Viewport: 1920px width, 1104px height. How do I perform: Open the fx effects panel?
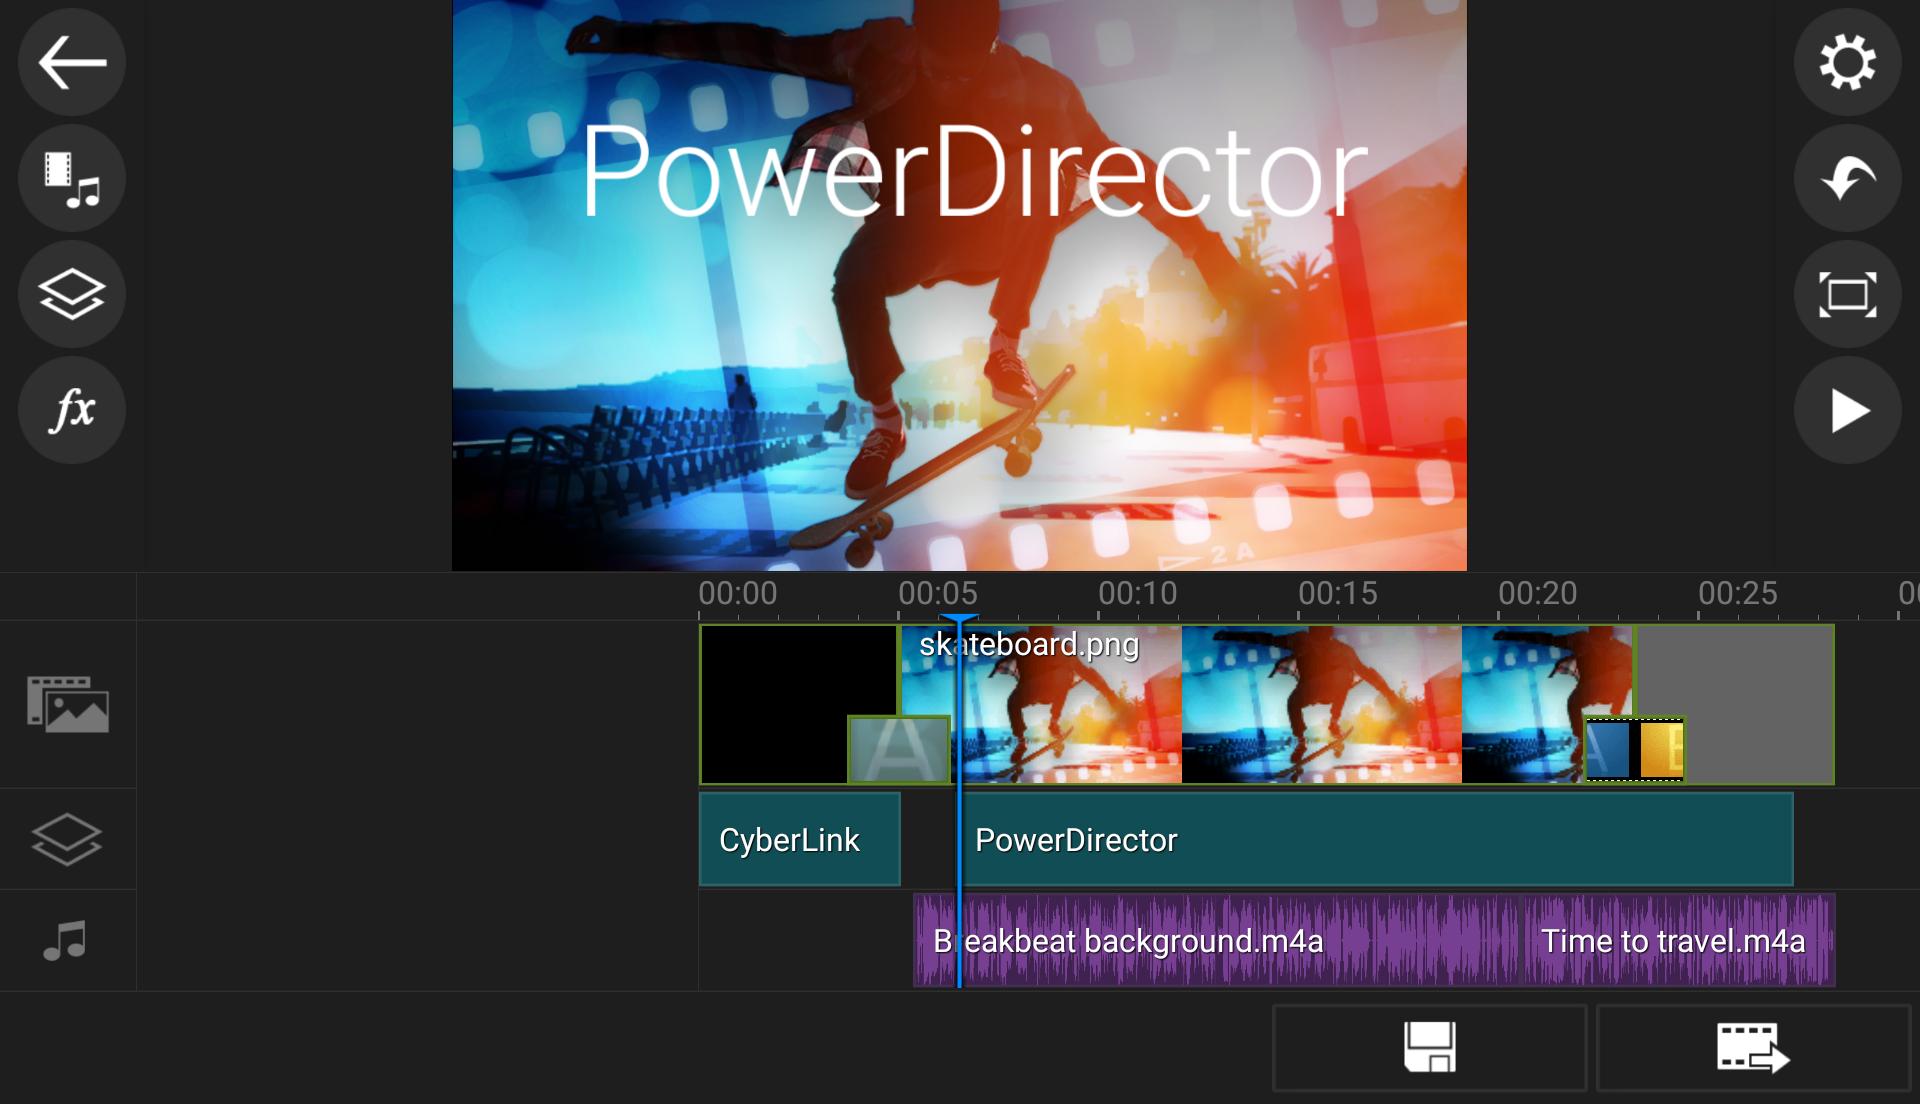click(72, 410)
